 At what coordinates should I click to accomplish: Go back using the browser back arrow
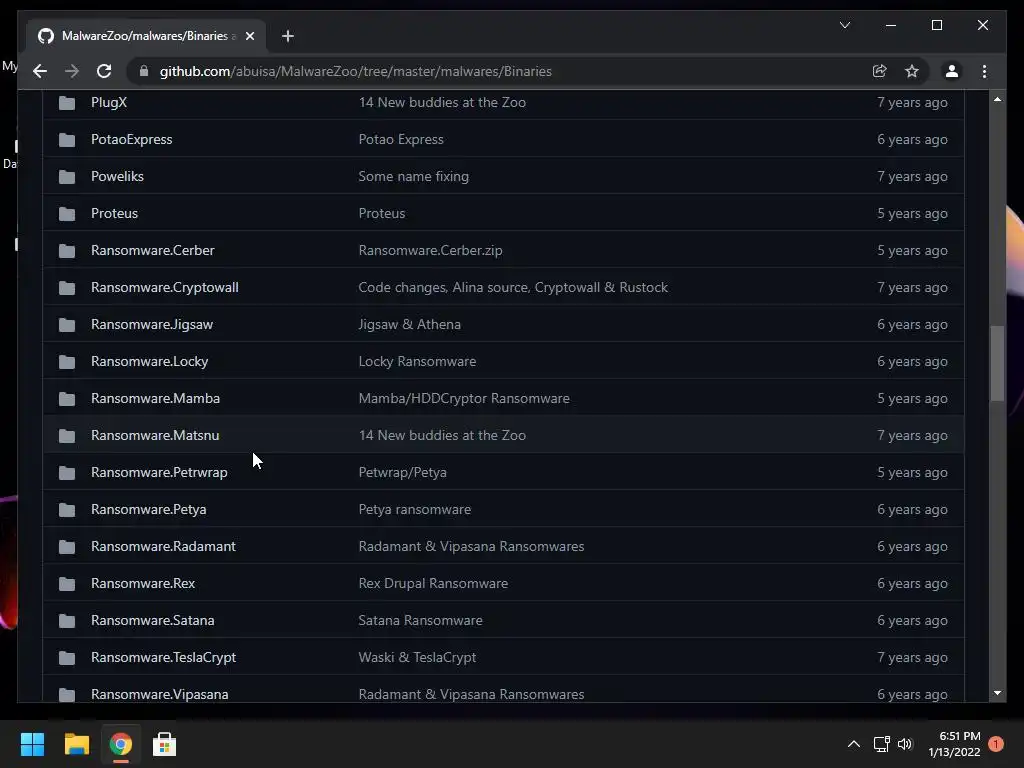(x=40, y=71)
